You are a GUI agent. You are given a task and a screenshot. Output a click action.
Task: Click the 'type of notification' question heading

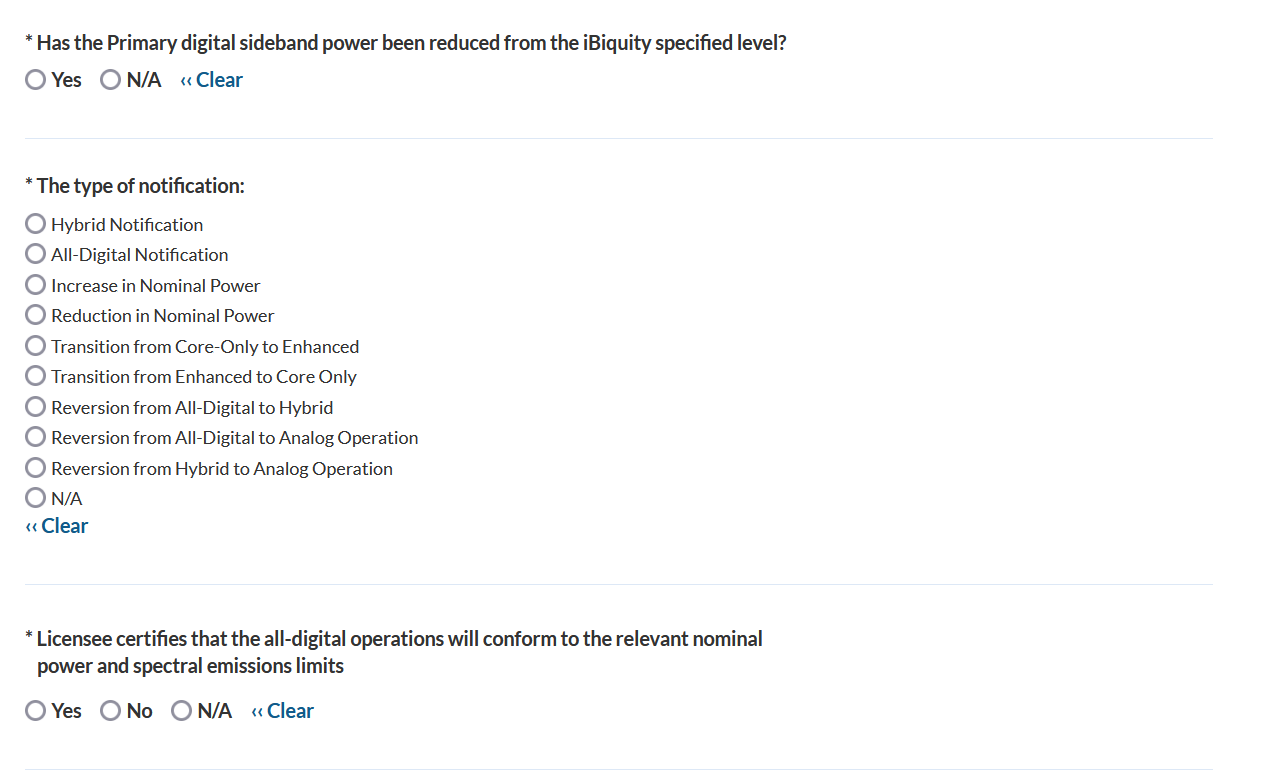pyautogui.click(x=140, y=186)
